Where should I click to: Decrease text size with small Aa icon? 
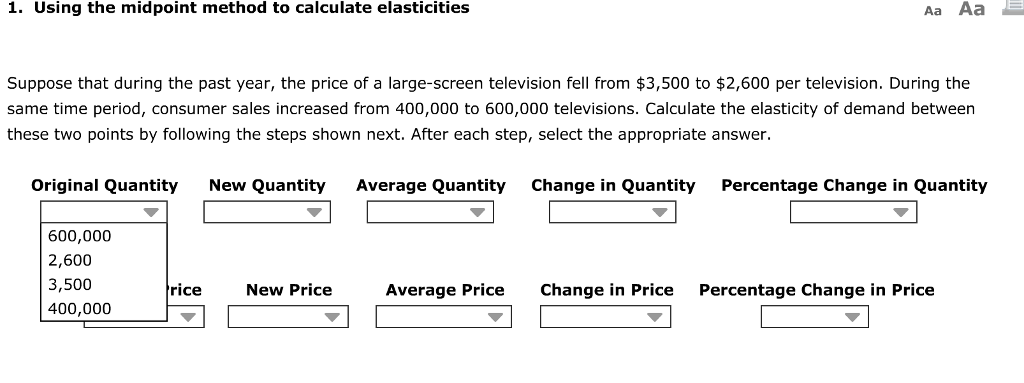coord(933,10)
